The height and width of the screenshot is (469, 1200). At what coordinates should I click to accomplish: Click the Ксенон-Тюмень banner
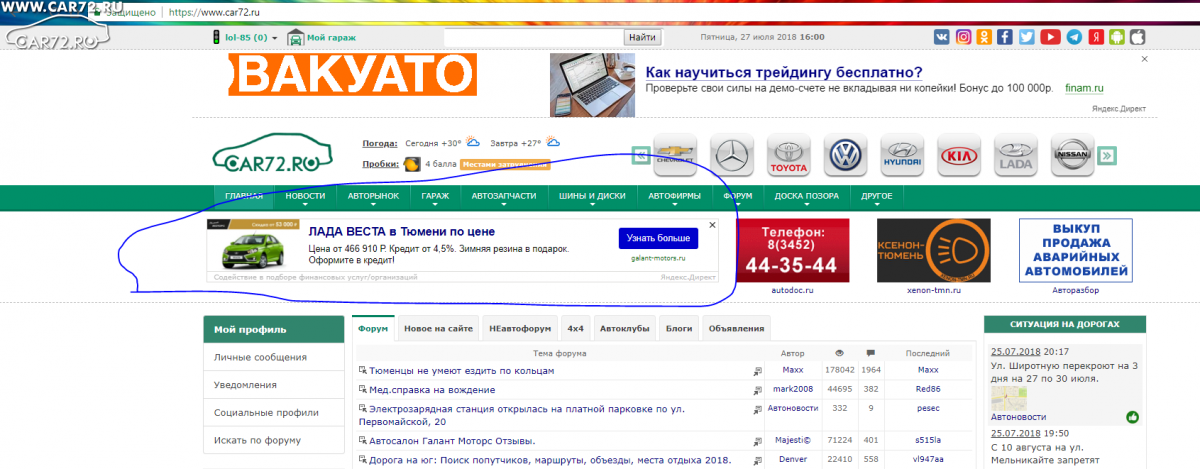(934, 250)
